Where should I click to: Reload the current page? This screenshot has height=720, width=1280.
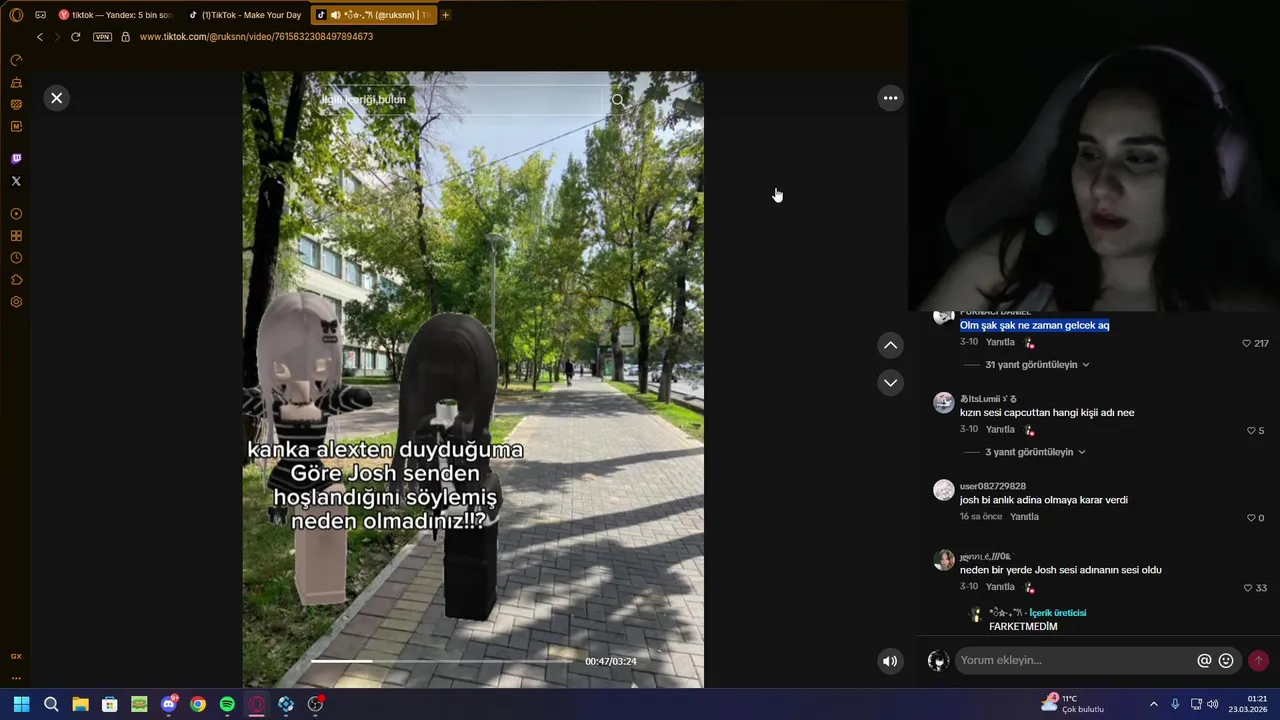click(75, 37)
